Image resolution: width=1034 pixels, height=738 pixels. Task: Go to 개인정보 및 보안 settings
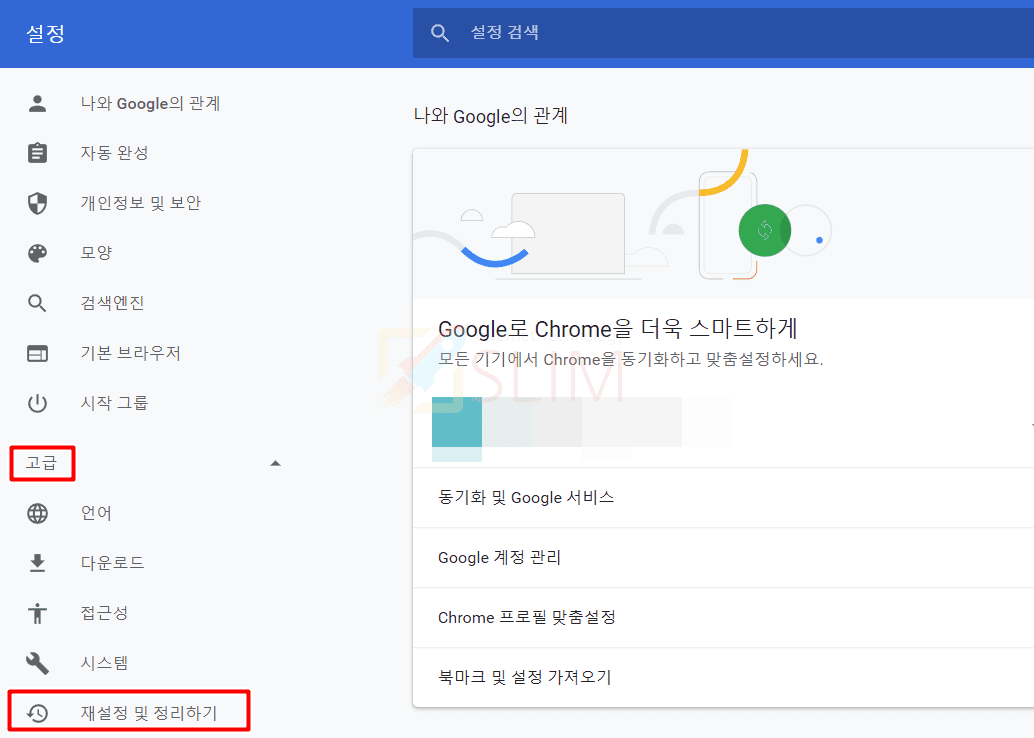(x=140, y=203)
